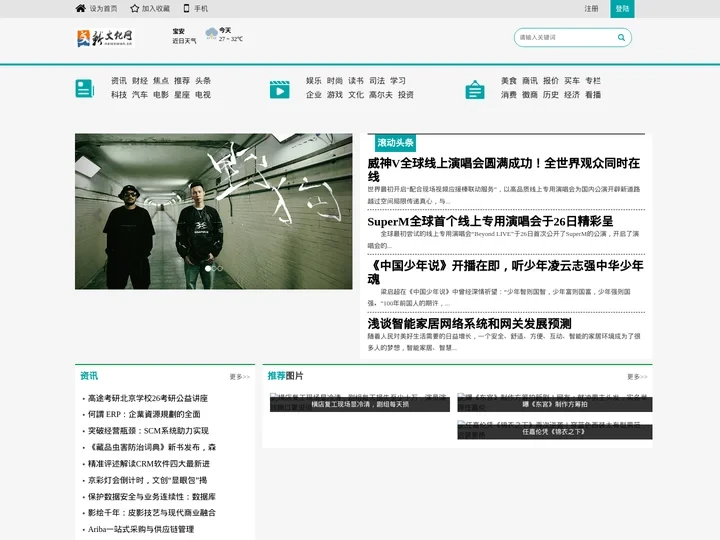Screen dimensions: 720x540
Task: Open article 突破经营瓶颈：SCM系统助力实现
Action: point(148,431)
